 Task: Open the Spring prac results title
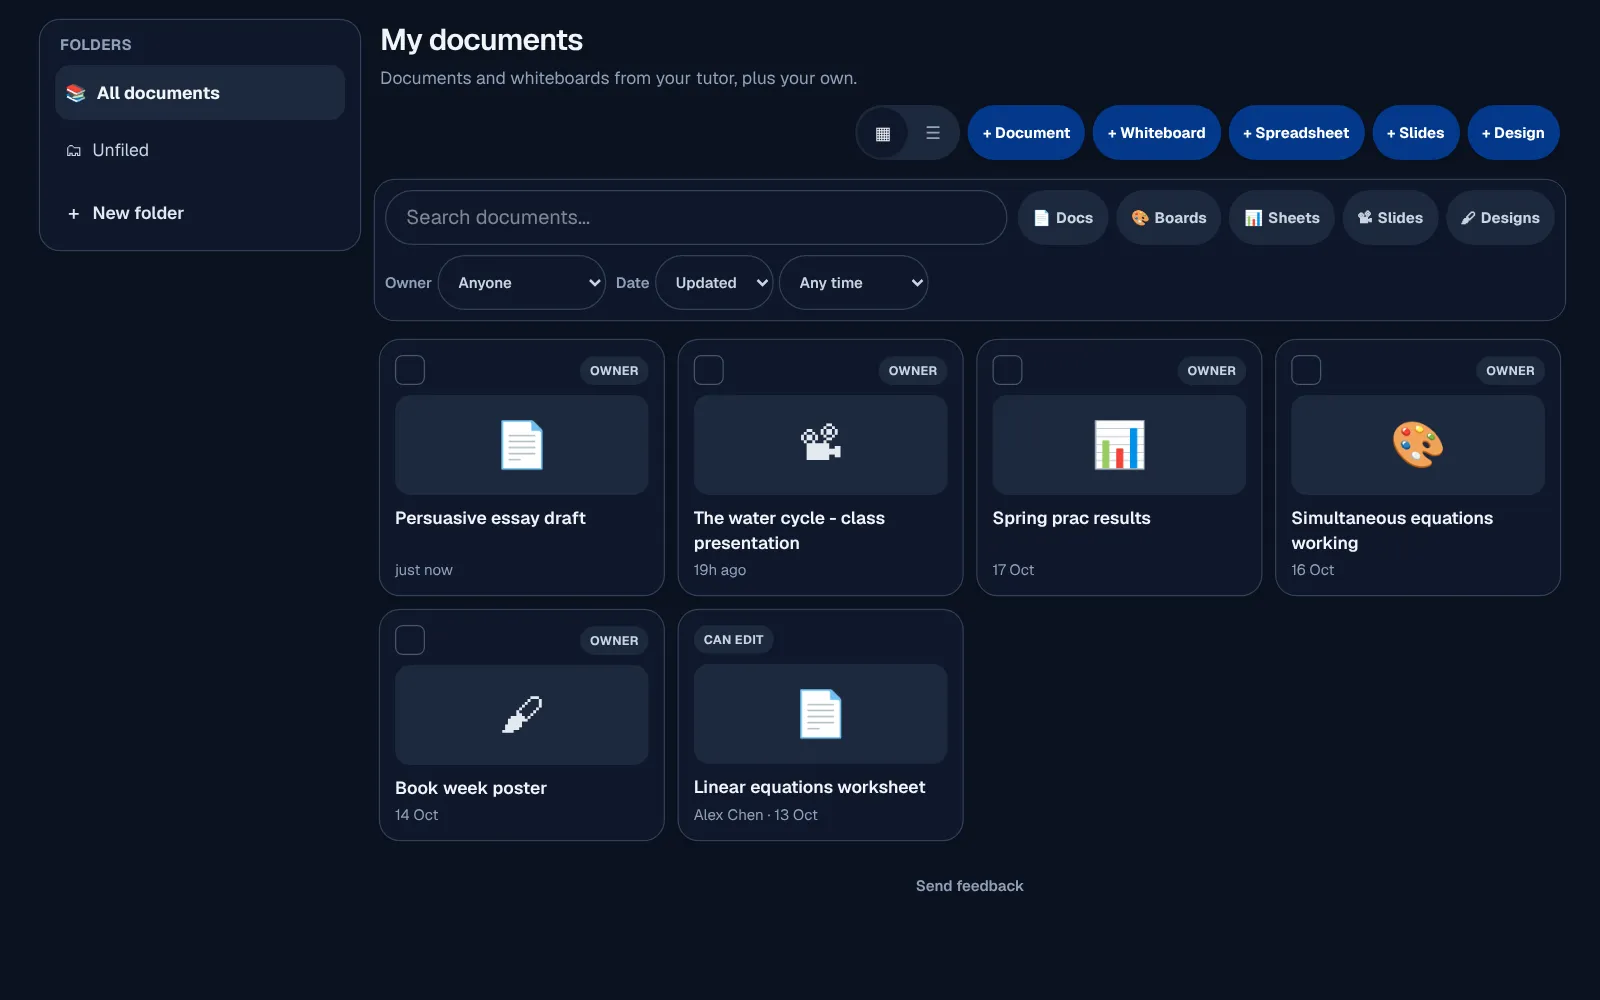(x=1071, y=518)
